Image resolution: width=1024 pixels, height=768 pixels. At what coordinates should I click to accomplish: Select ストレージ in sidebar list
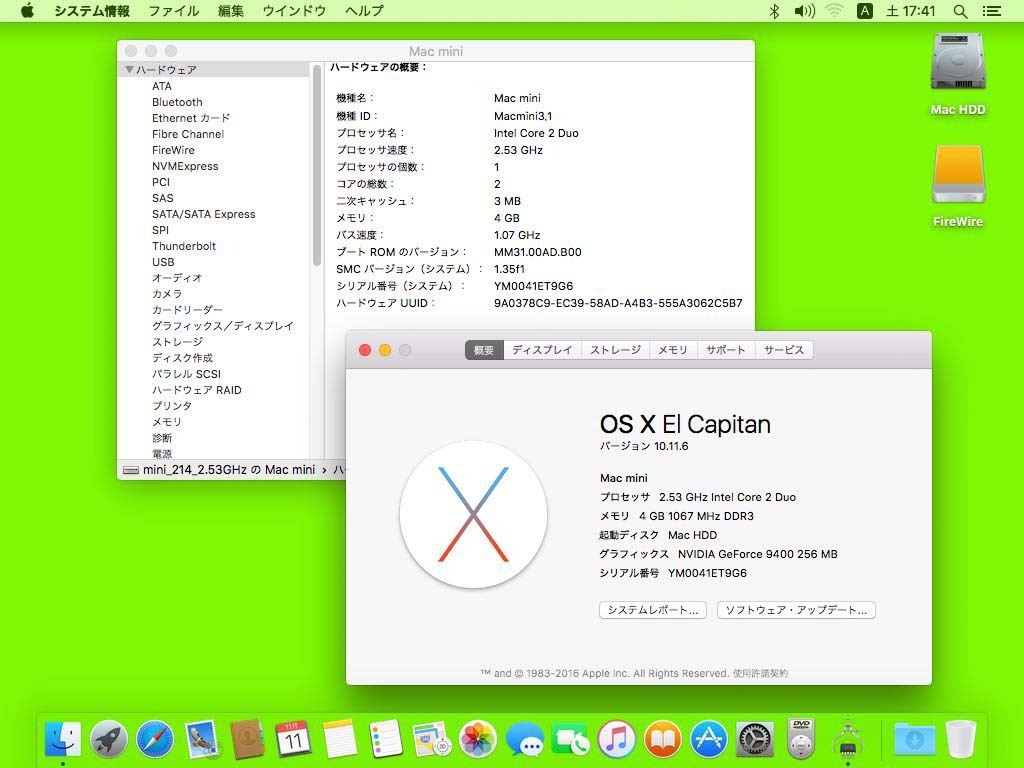click(178, 342)
